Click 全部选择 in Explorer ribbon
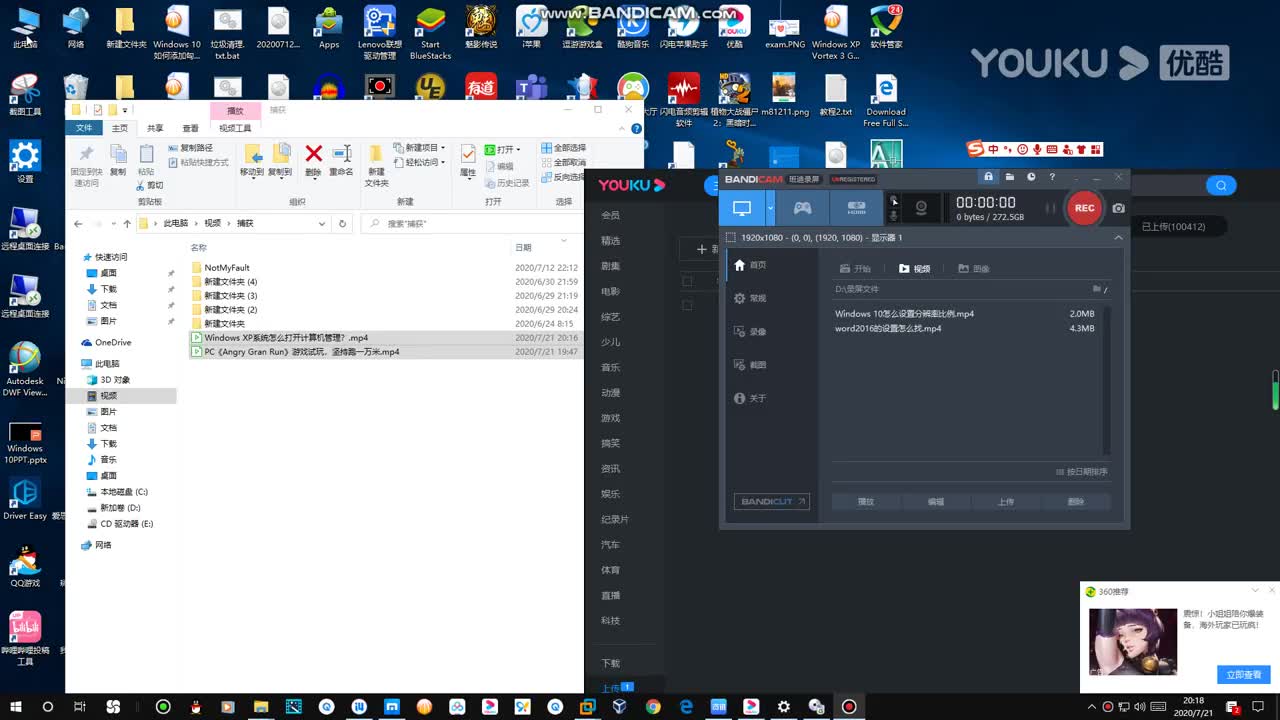This screenshot has width=1280, height=720. click(x=564, y=148)
